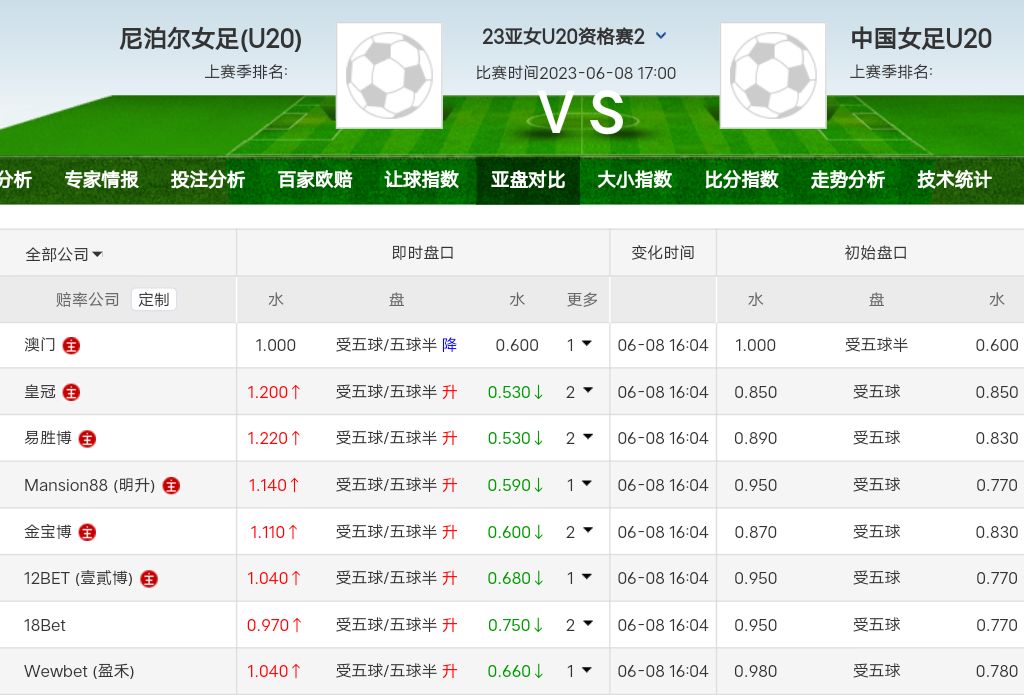Expand the 23亚女U20资格赛2 match selector
This screenshot has height=695, width=1024.
tap(661, 37)
